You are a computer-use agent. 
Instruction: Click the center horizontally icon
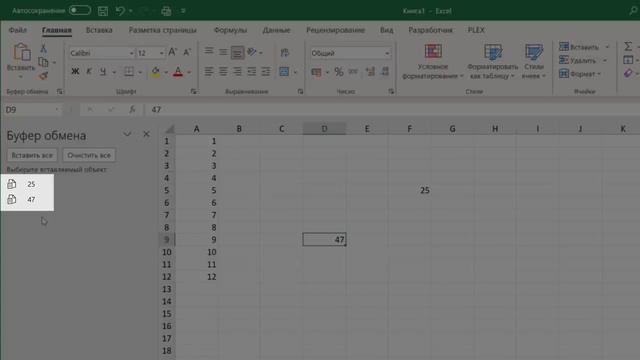[223, 72]
